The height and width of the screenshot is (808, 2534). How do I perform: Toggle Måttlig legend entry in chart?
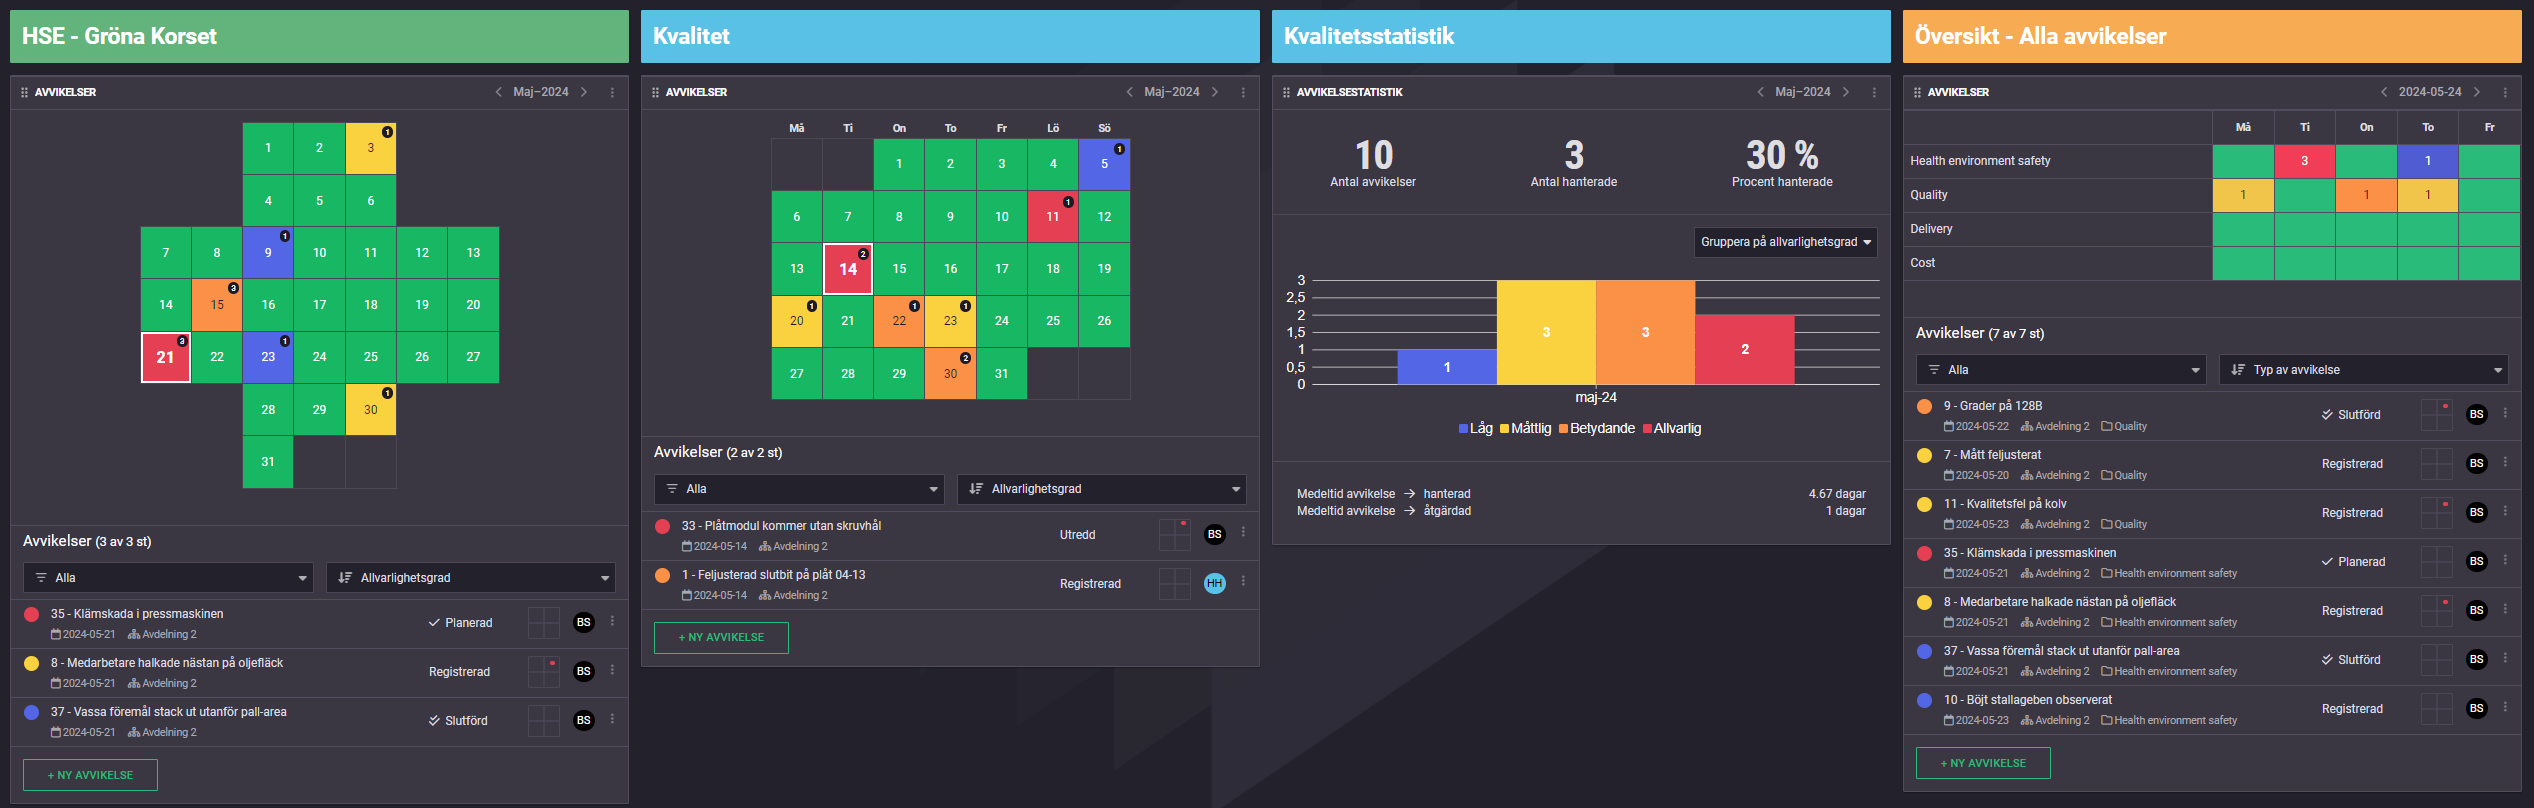pos(1526,428)
